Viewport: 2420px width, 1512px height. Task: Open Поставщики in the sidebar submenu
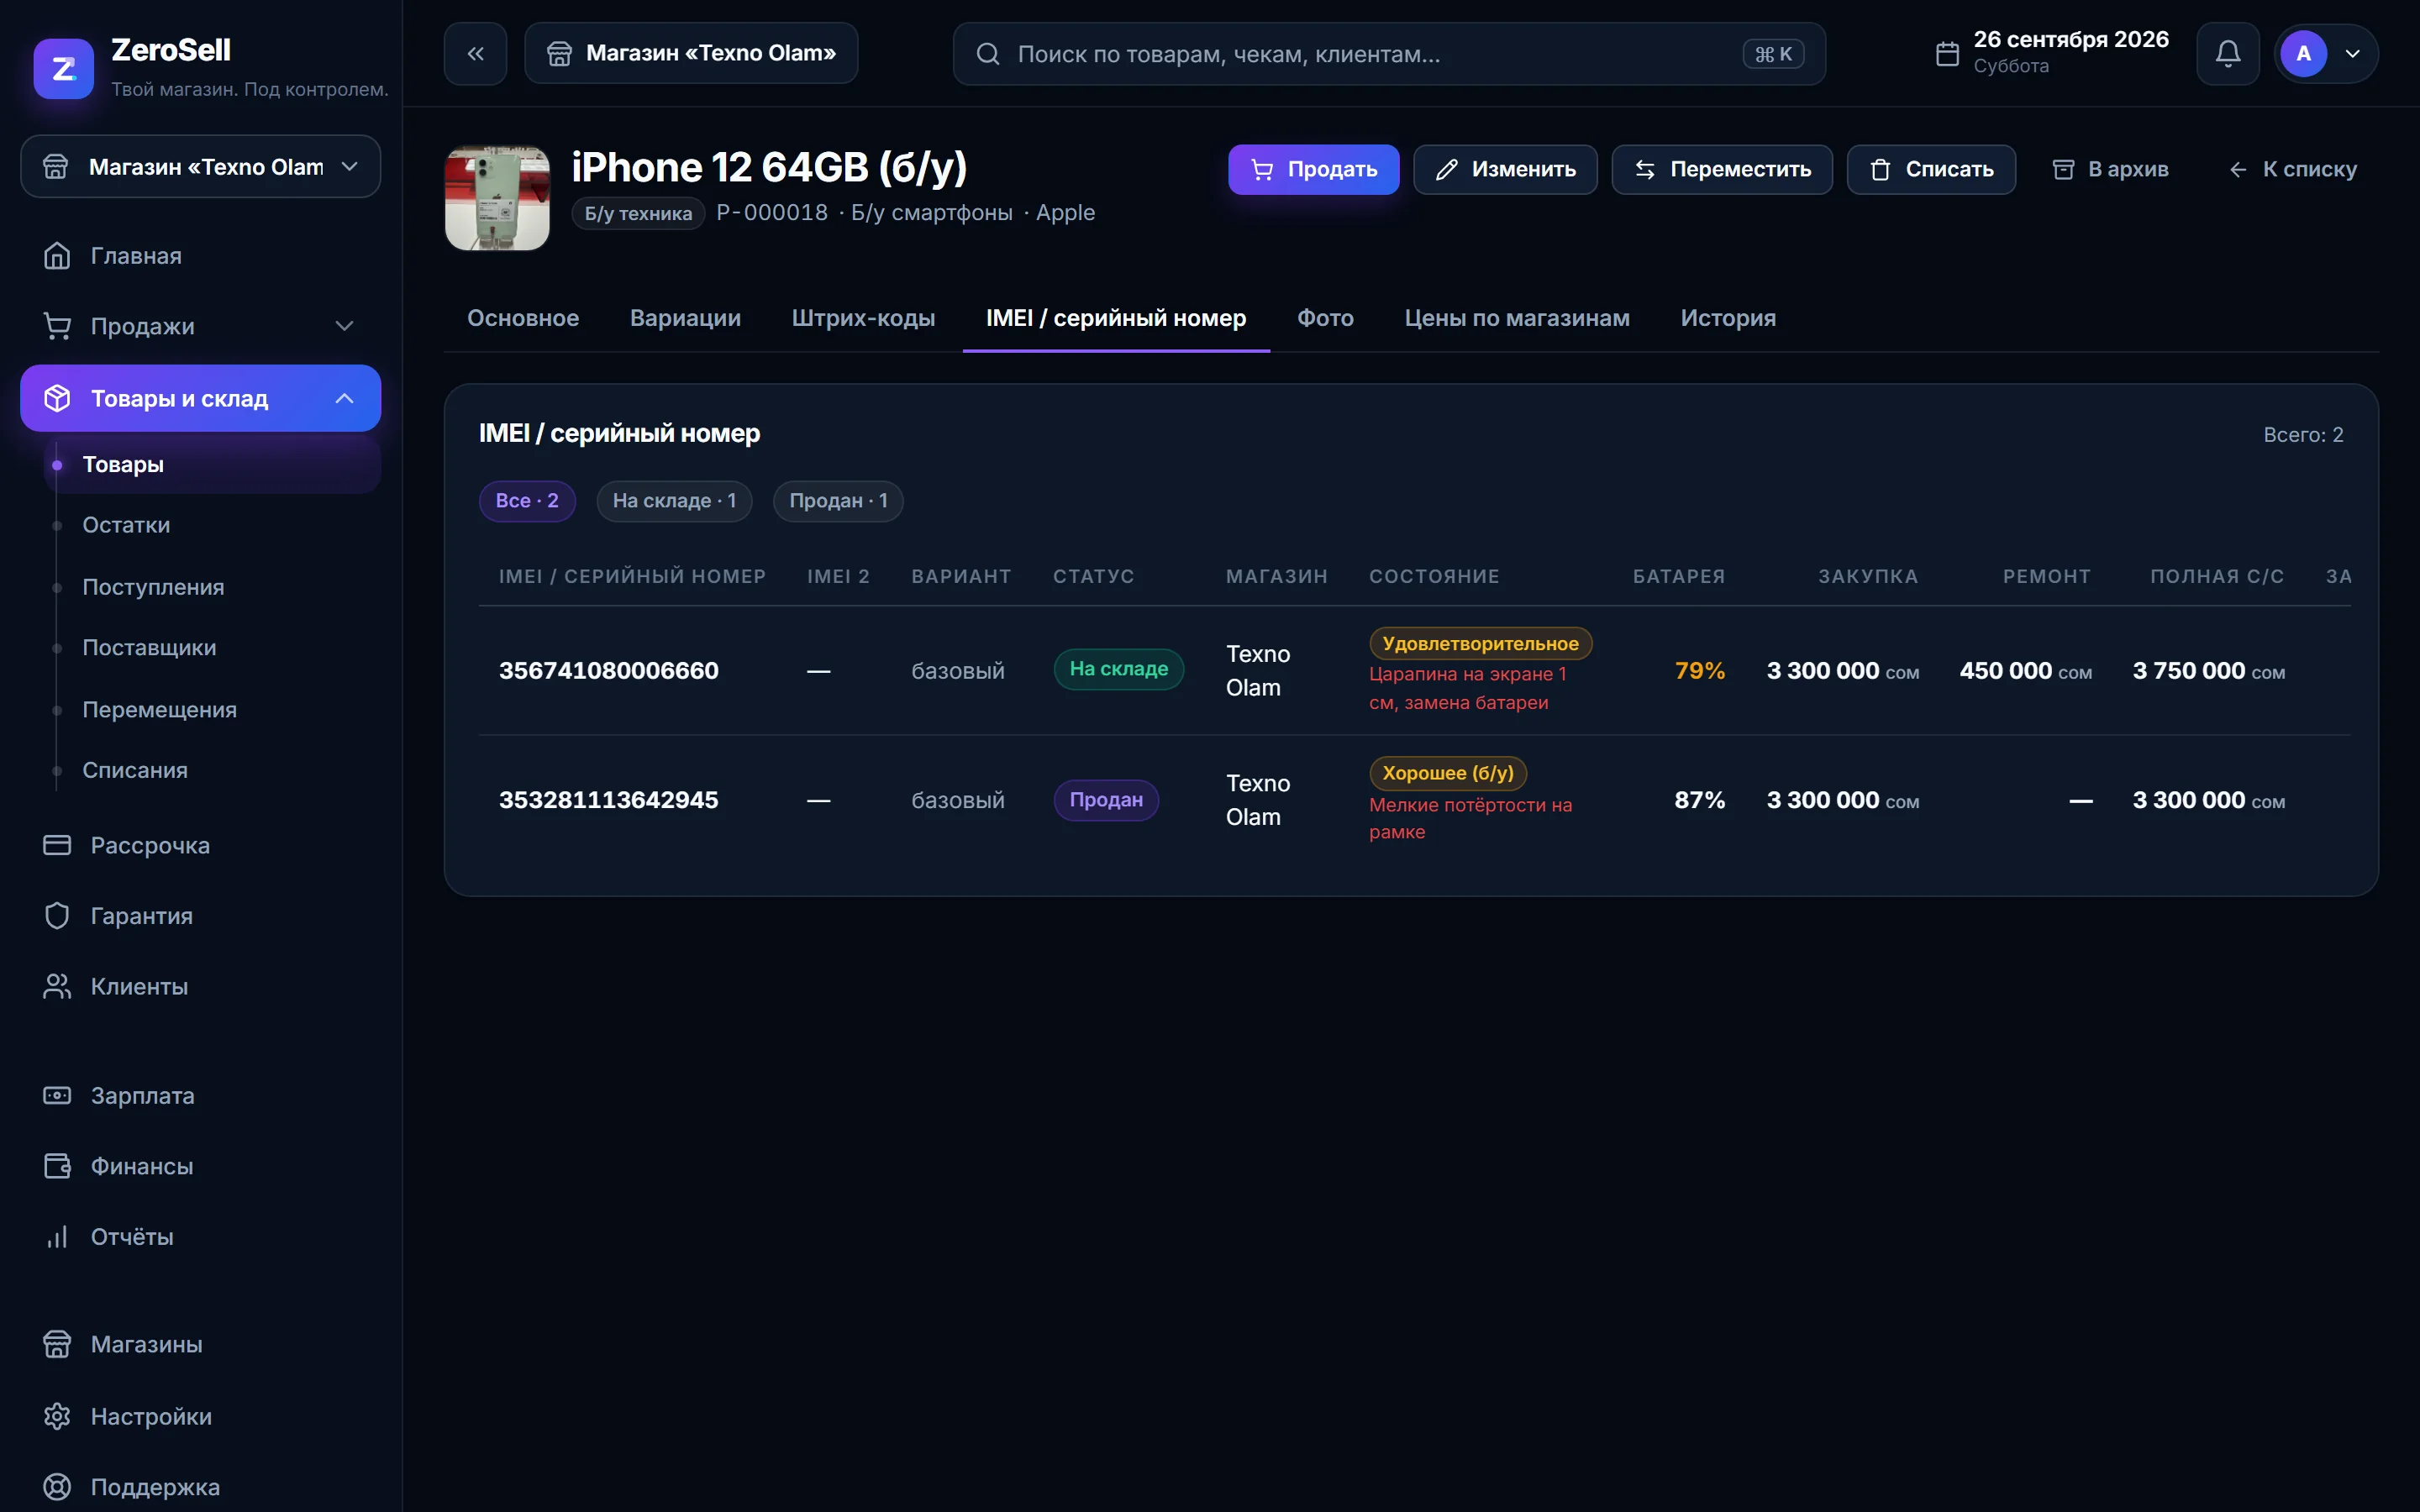[x=212, y=648]
